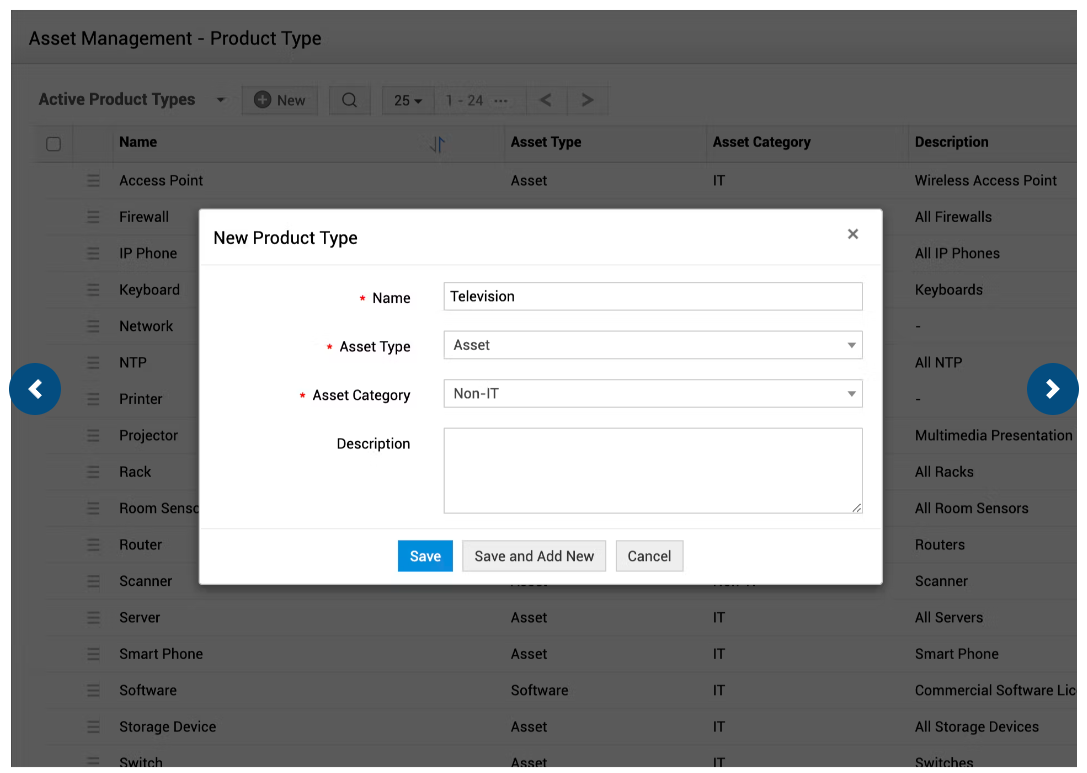Expand the Asset Category dropdown
Screen dimensions: 1087x773
(652, 394)
